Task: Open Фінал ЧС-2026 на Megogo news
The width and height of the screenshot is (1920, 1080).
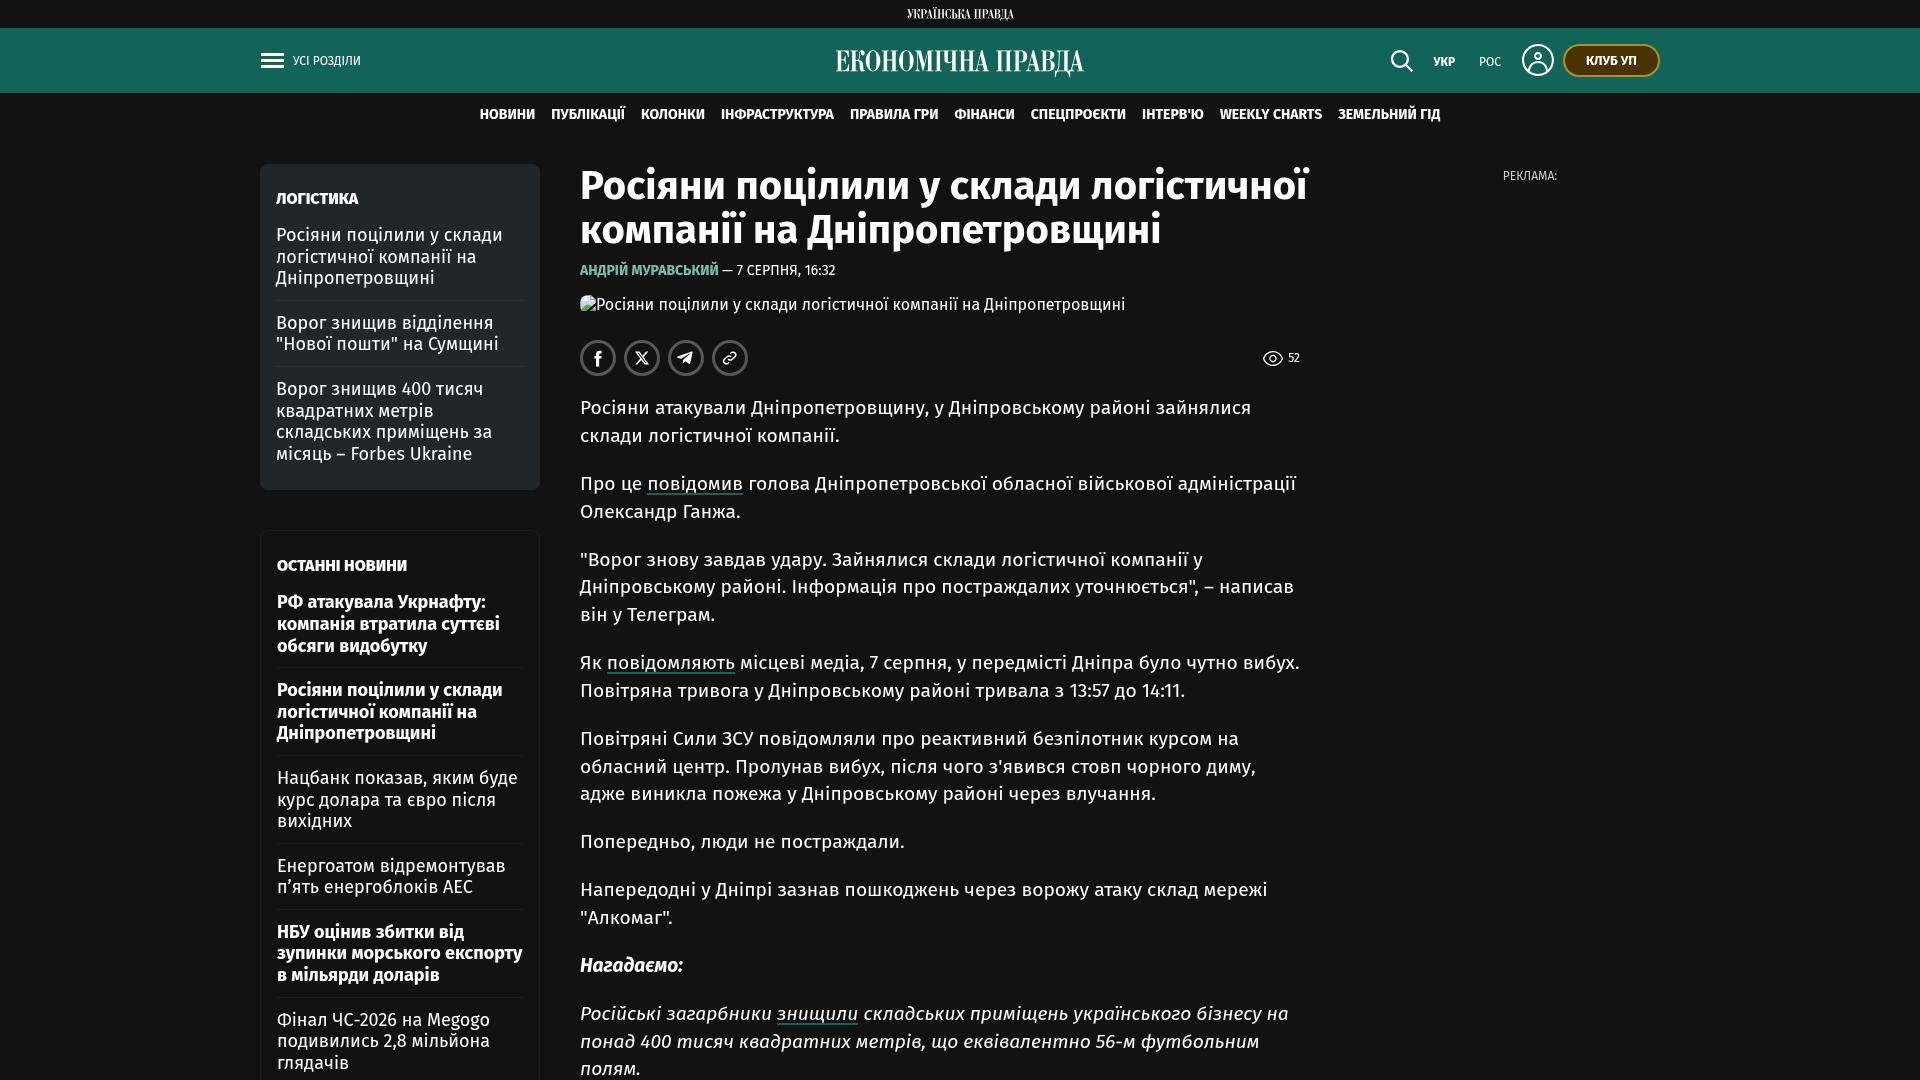Action: pos(383,1041)
